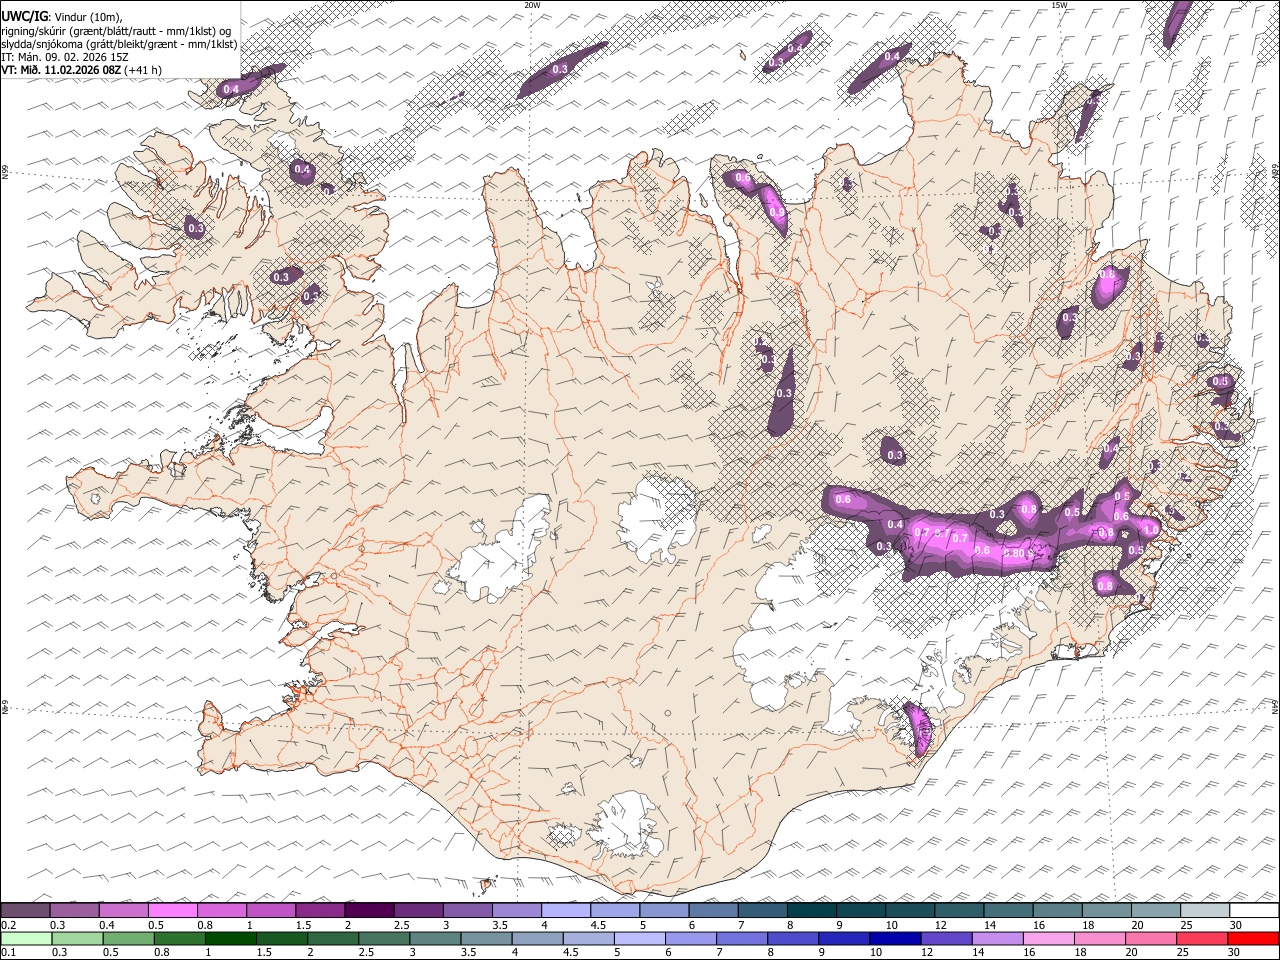Select the purple 1.5 swatch in the upper legend row

point(319,910)
